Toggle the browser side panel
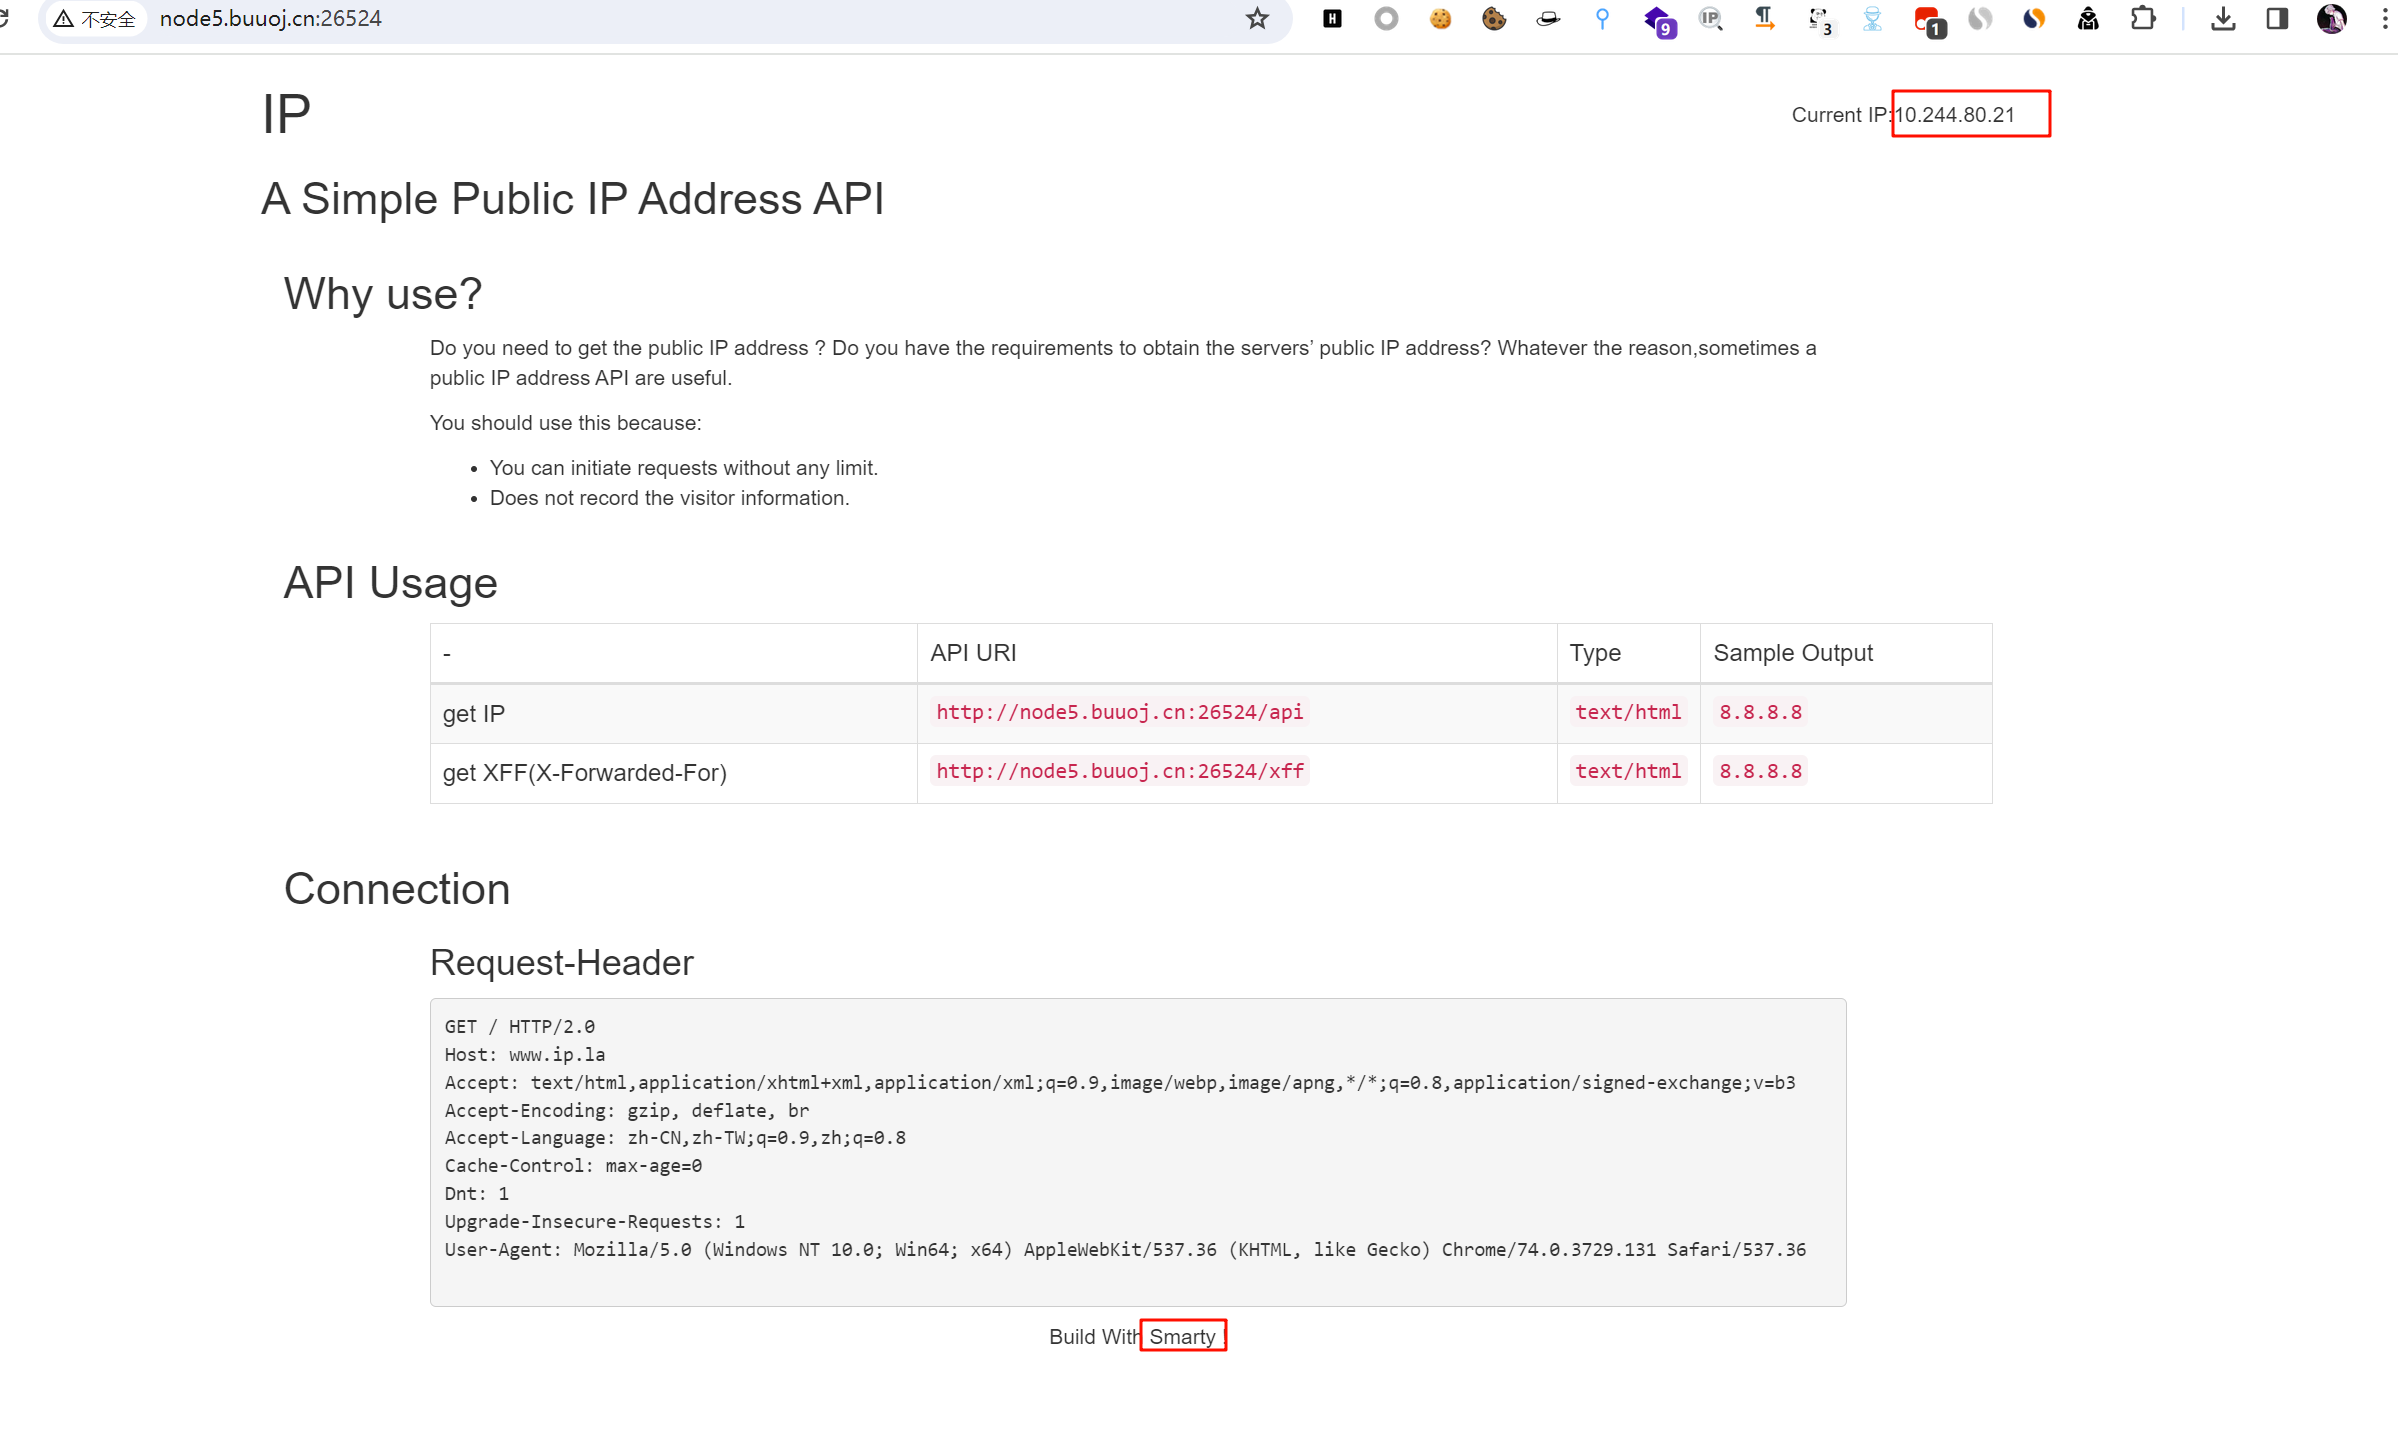 point(2277,19)
